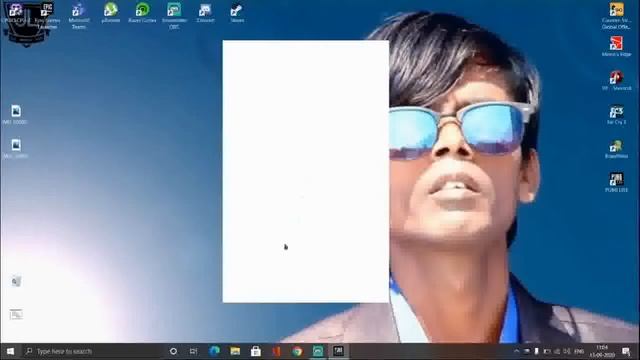Image resolution: width=640 pixels, height=360 pixels.
Task: Open File Explorer from the taskbar
Action: pyautogui.click(x=235, y=351)
